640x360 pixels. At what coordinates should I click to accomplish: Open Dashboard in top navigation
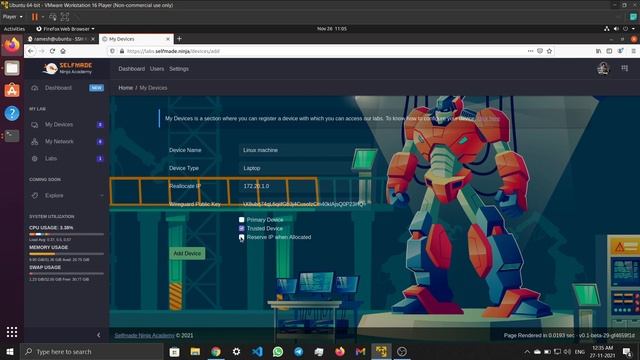coord(131,69)
